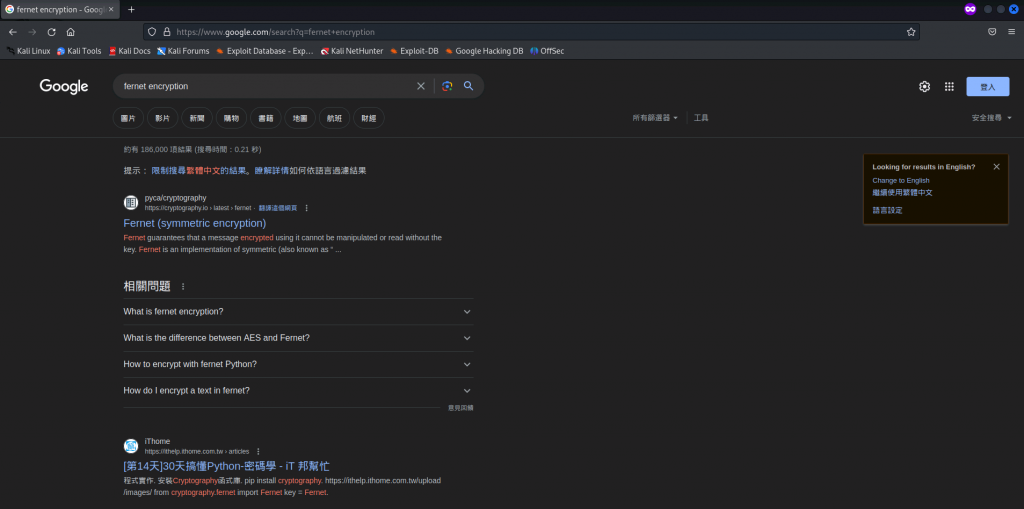Image resolution: width=1024 pixels, height=509 pixels.
Task: Open Google apps grid
Action: (949, 86)
